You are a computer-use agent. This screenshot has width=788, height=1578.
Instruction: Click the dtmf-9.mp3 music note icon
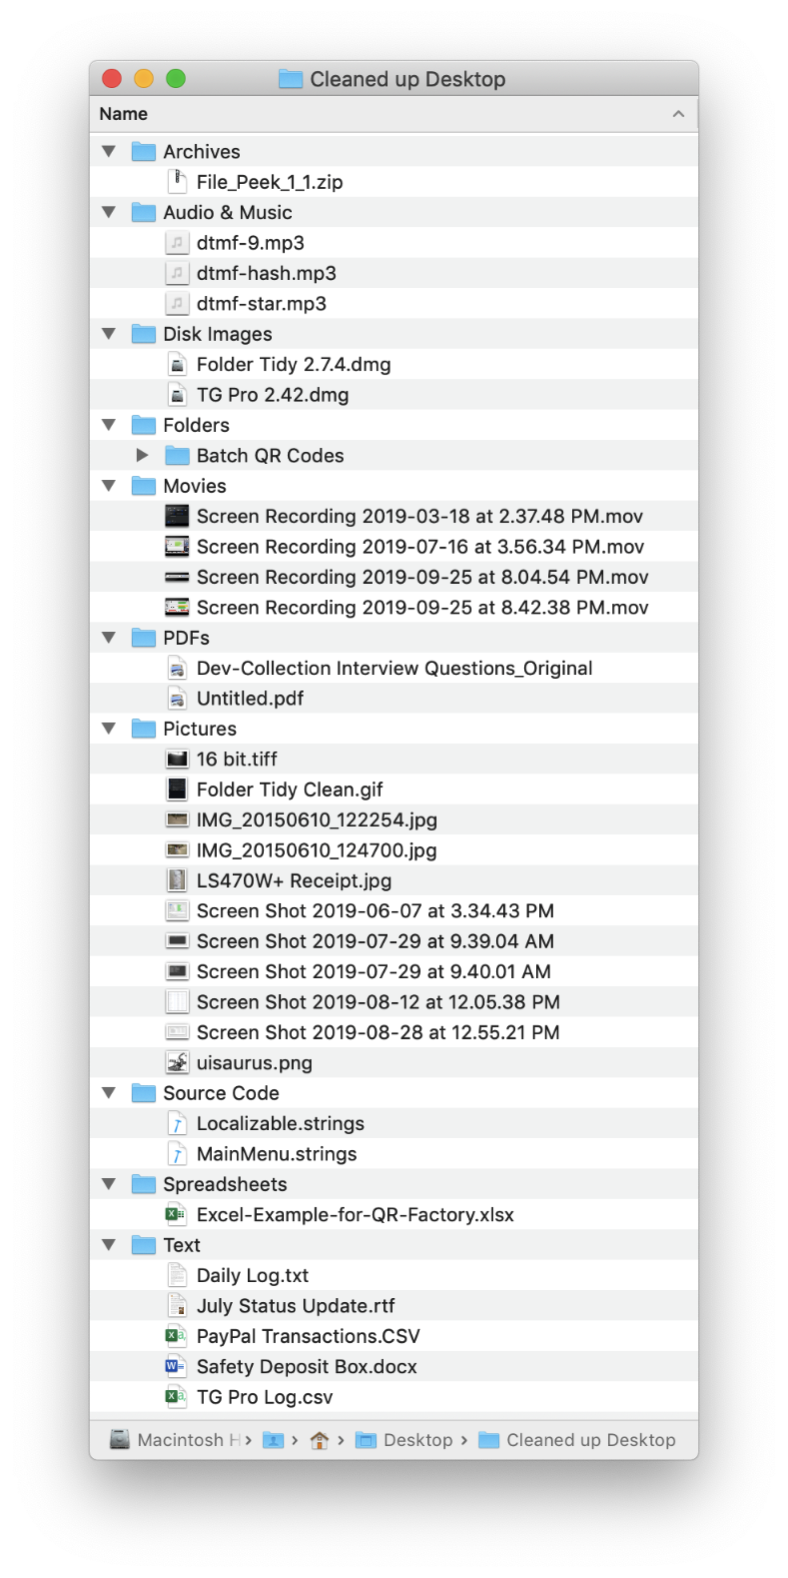(x=176, y=242)
